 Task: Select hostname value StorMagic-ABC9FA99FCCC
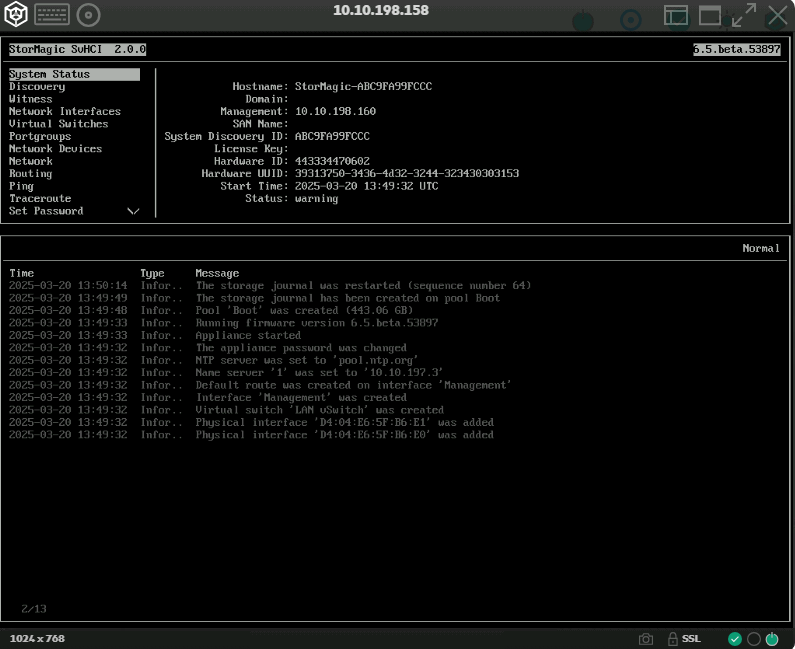coord(364,87)
